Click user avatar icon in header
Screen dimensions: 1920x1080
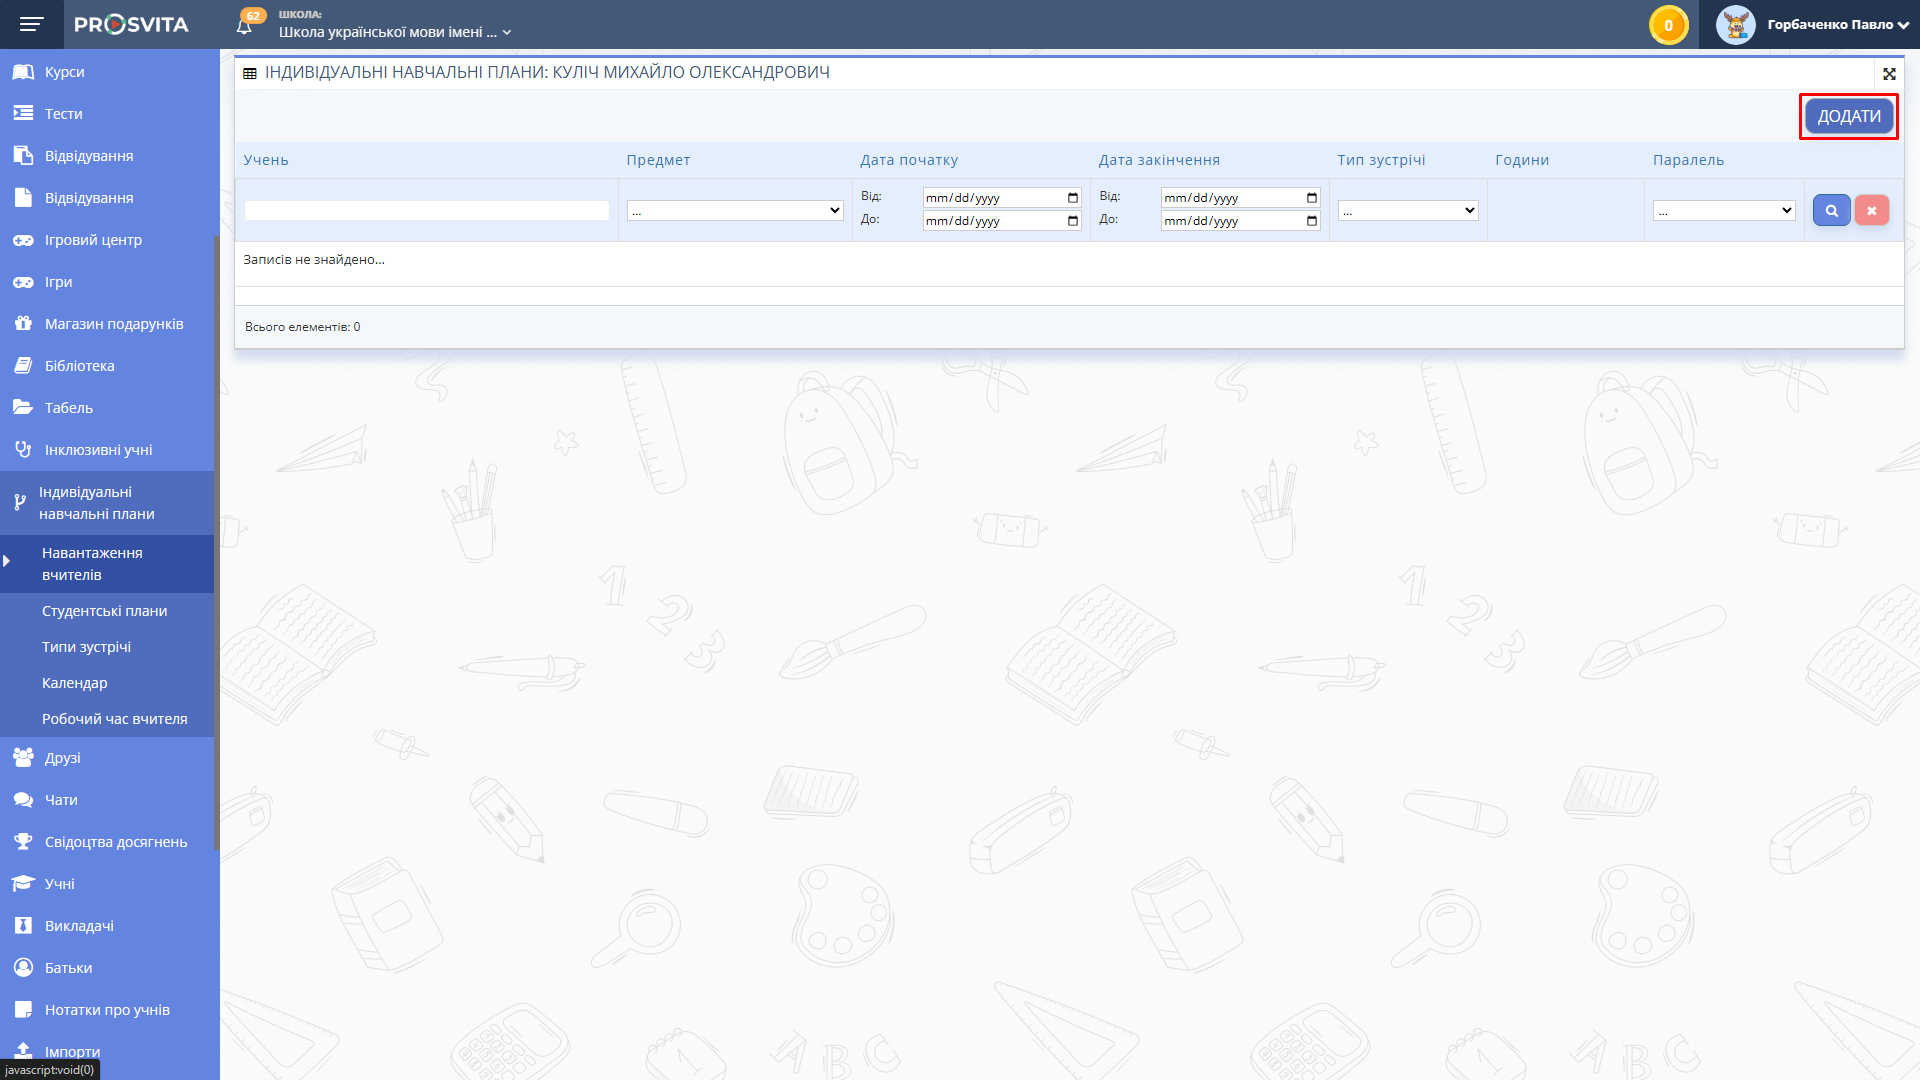[1735, 25]
